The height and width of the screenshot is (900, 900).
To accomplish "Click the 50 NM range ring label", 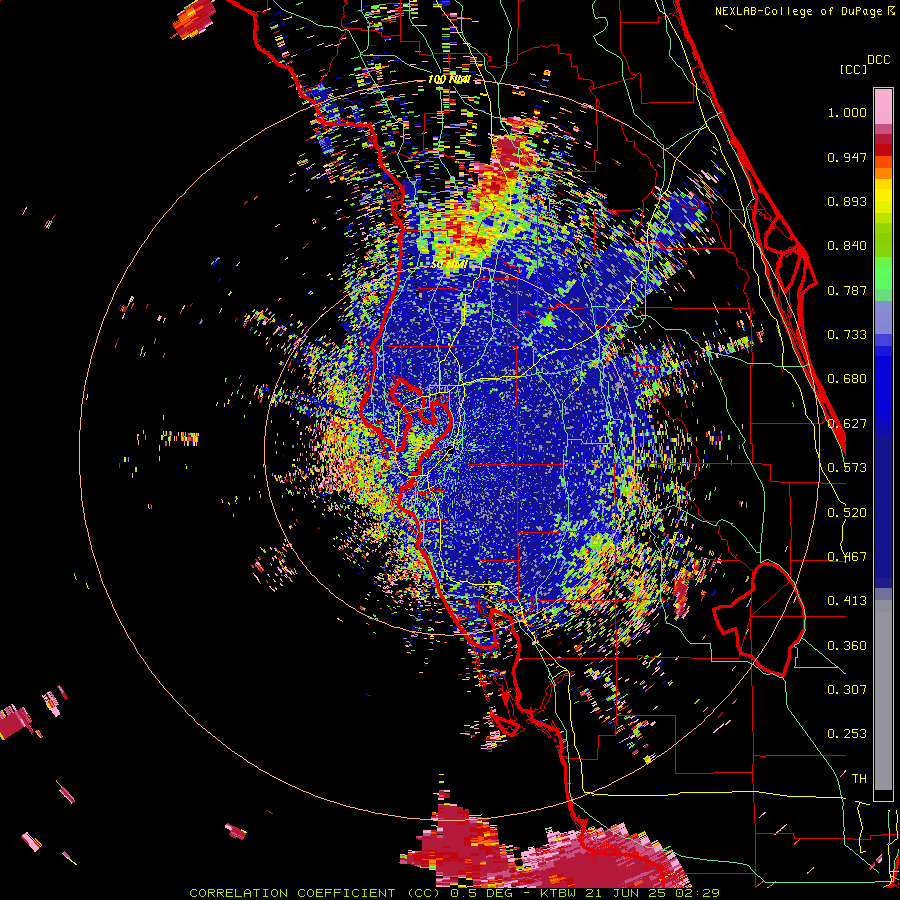I will coord(449,265).
